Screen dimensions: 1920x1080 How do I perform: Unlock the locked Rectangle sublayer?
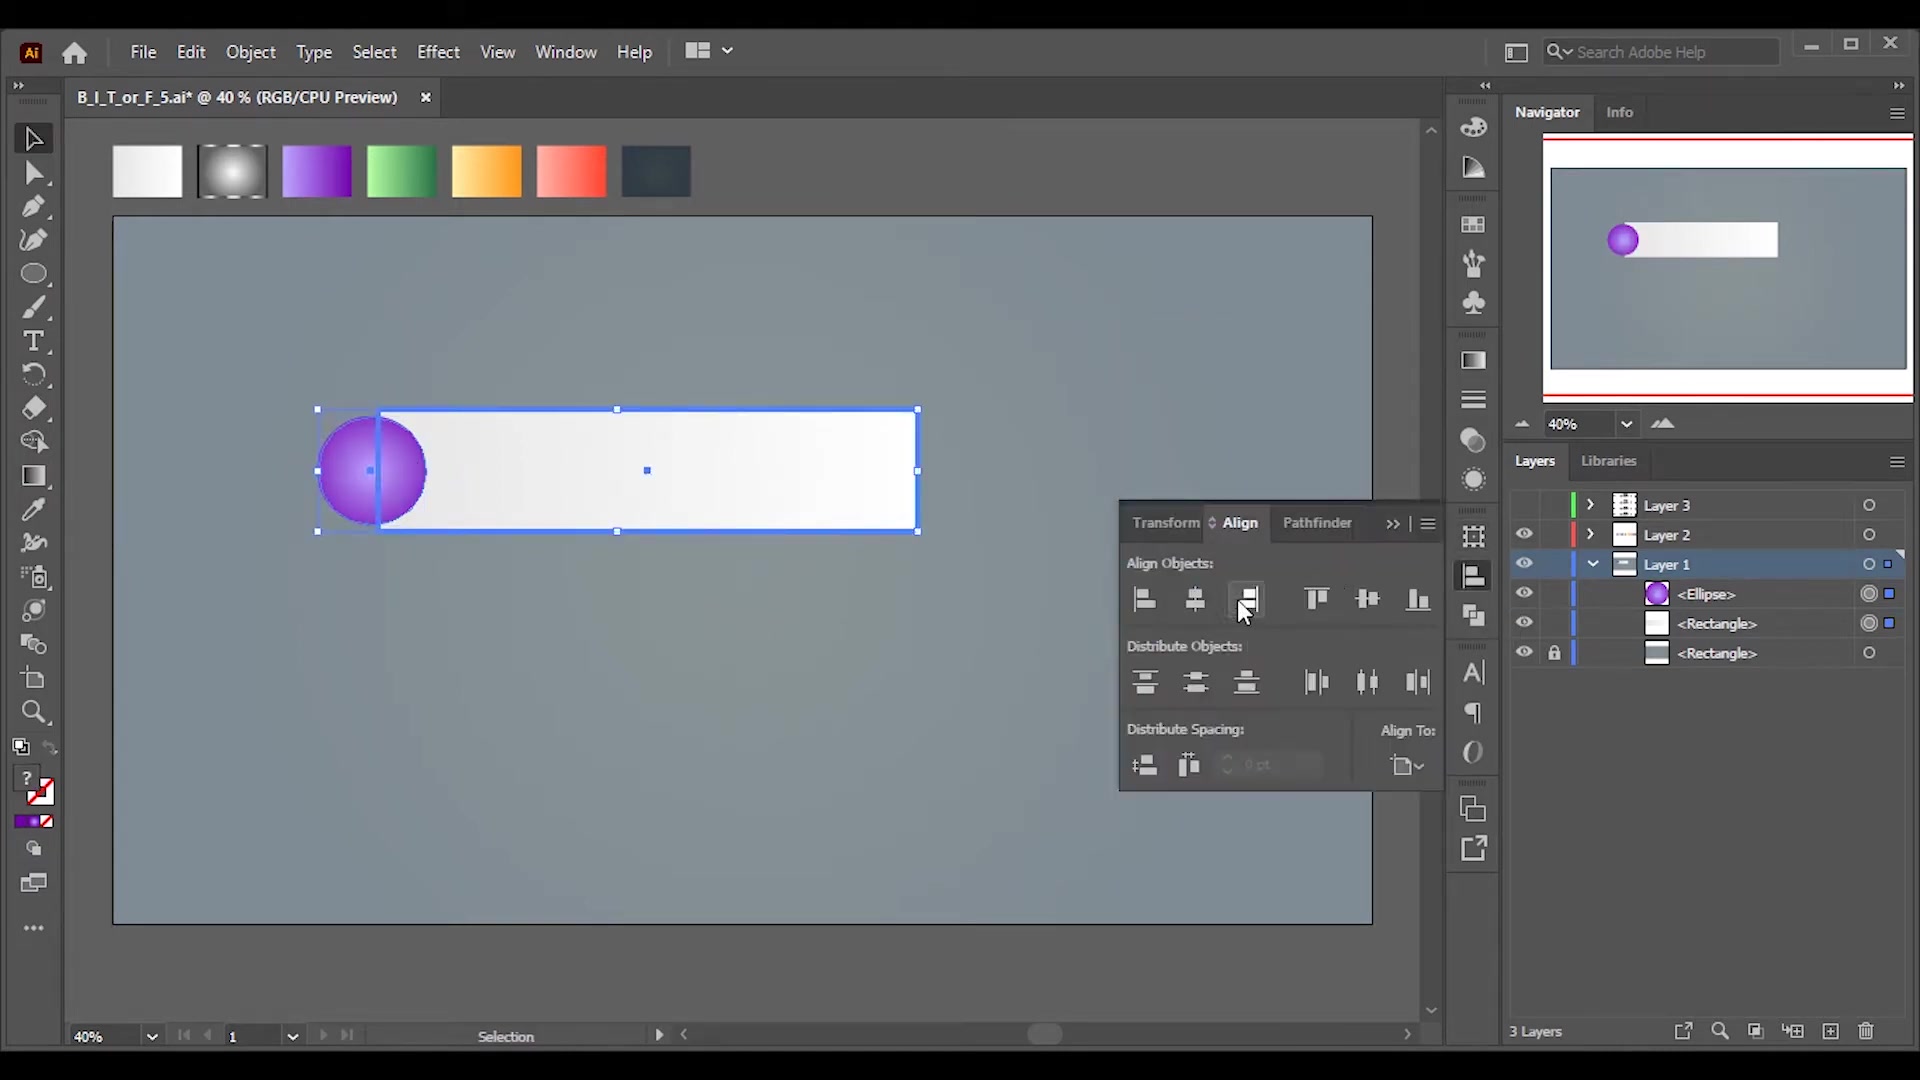coord(1554,653)
